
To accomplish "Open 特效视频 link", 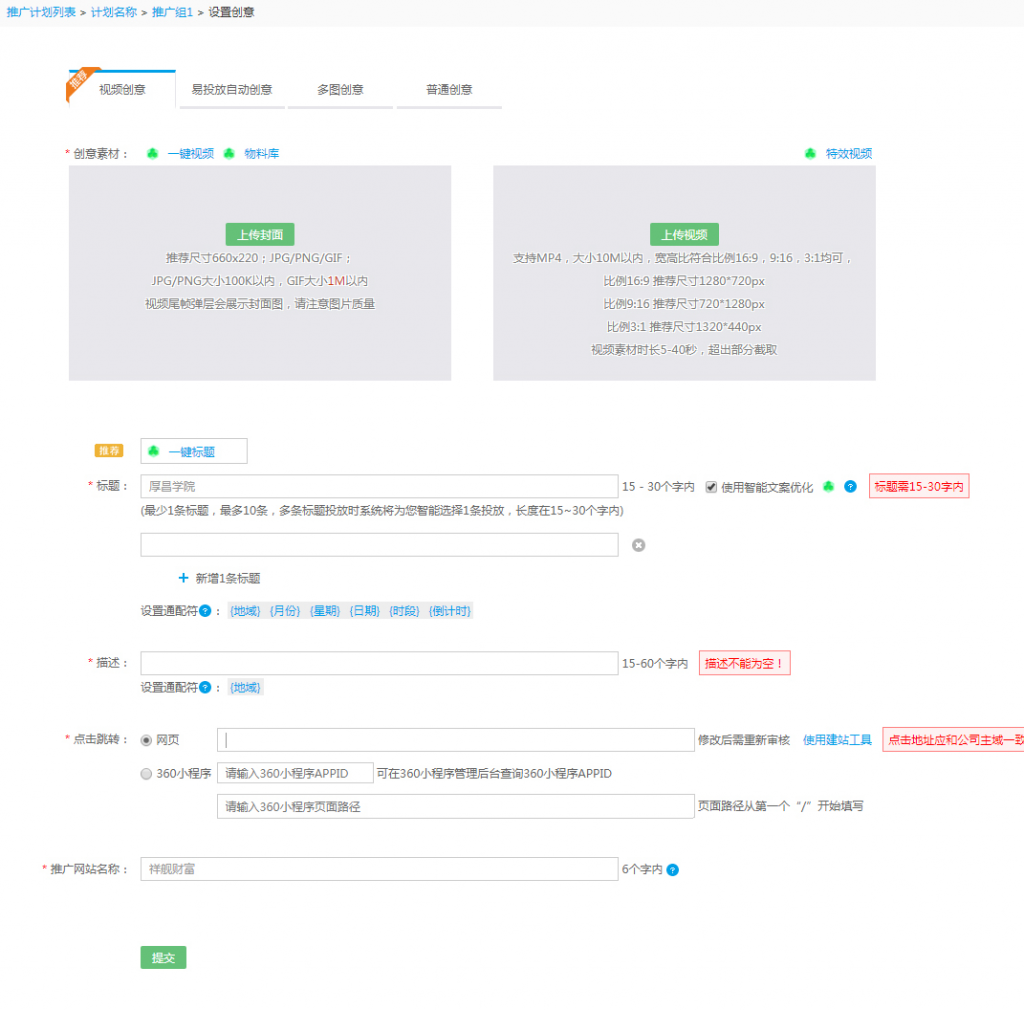I will pyautogui.click(x=848, y=153).
